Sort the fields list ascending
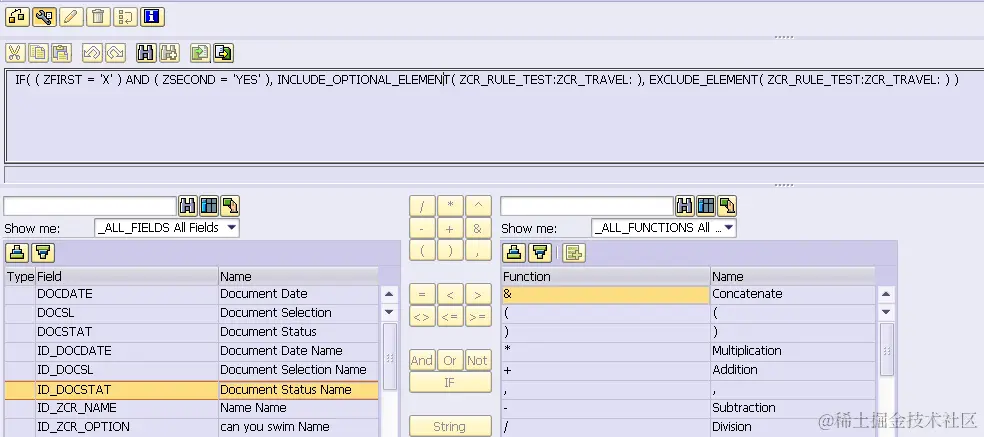Viewport: 984px width, 437px height. click(x=17, y=252)
